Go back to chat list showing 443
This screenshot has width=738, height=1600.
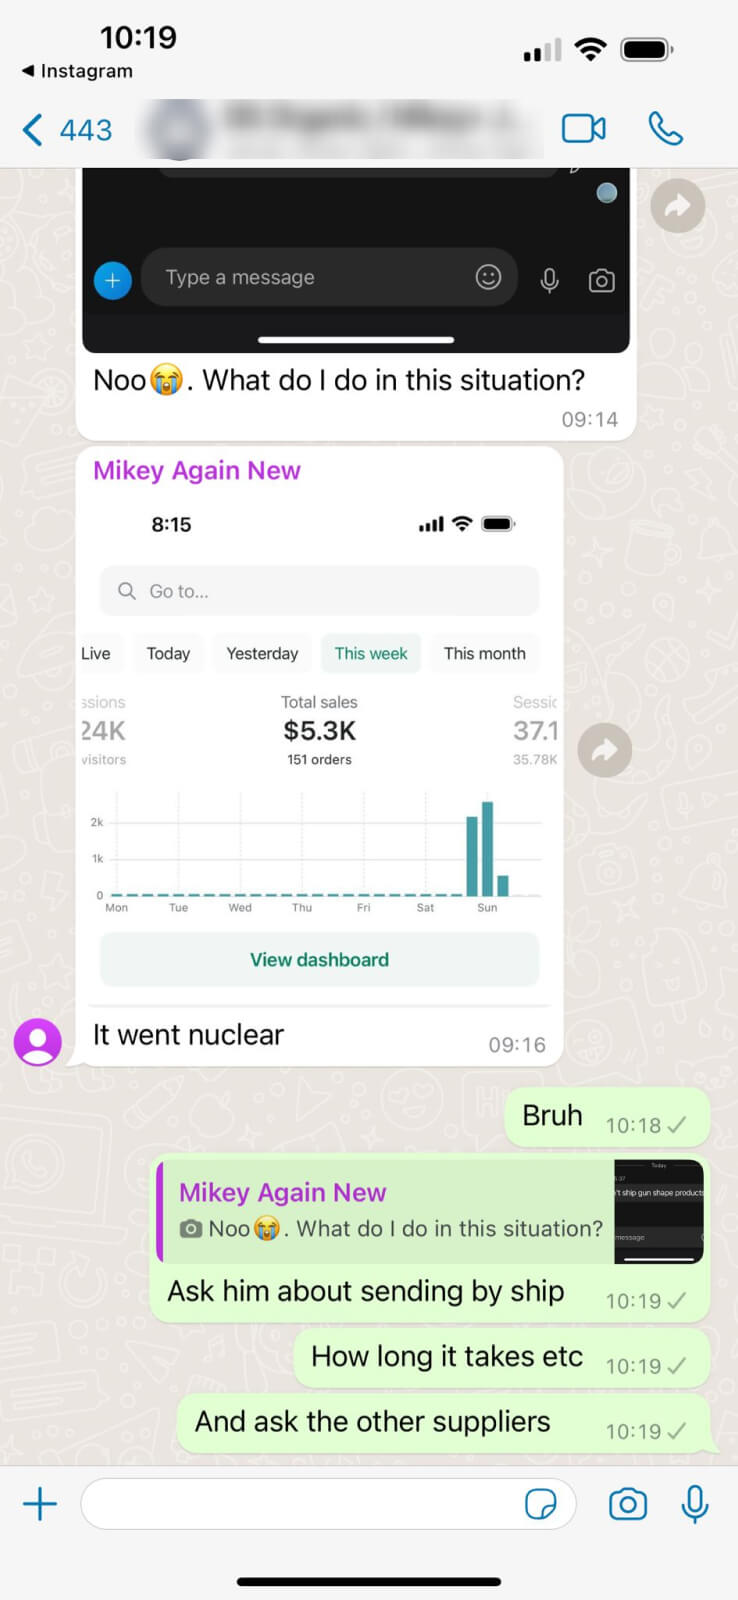point(67,130)
